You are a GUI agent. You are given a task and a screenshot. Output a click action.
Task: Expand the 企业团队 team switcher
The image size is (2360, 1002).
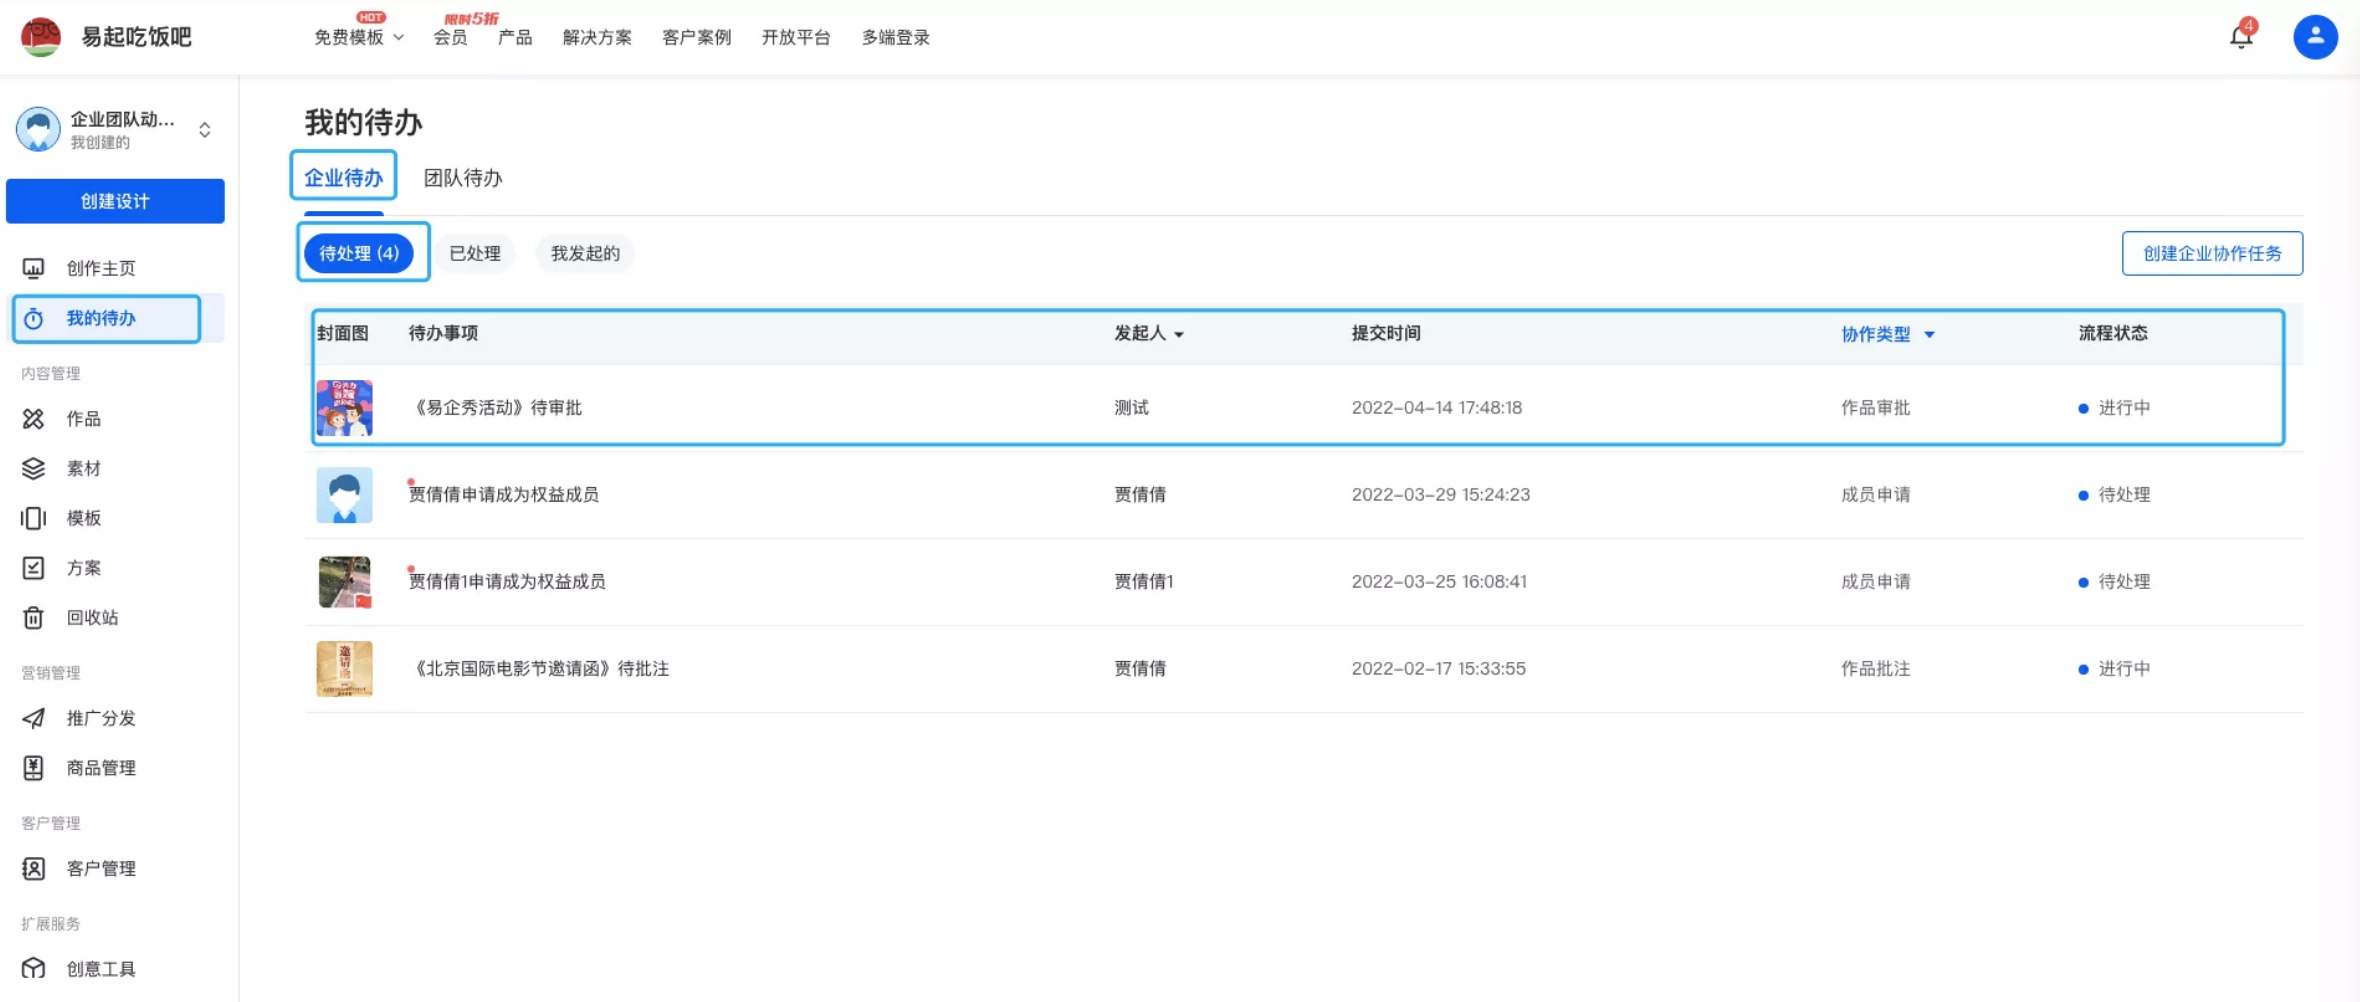click(204, 130)
